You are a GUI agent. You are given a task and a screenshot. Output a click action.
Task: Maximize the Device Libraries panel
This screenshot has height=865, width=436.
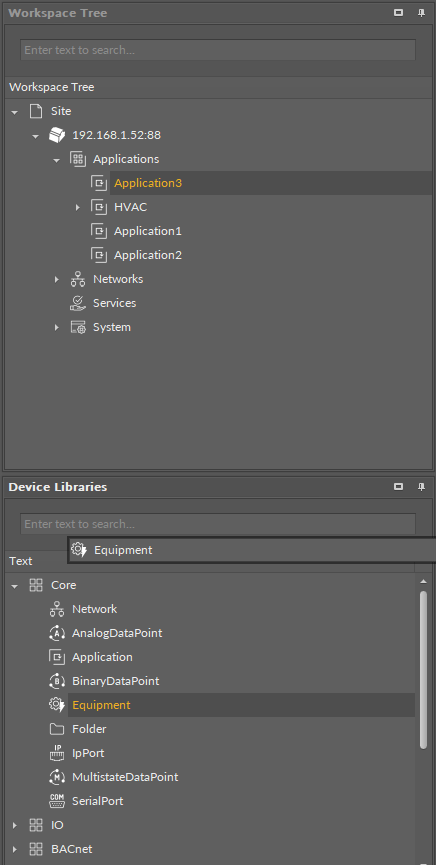click(398, 487)
